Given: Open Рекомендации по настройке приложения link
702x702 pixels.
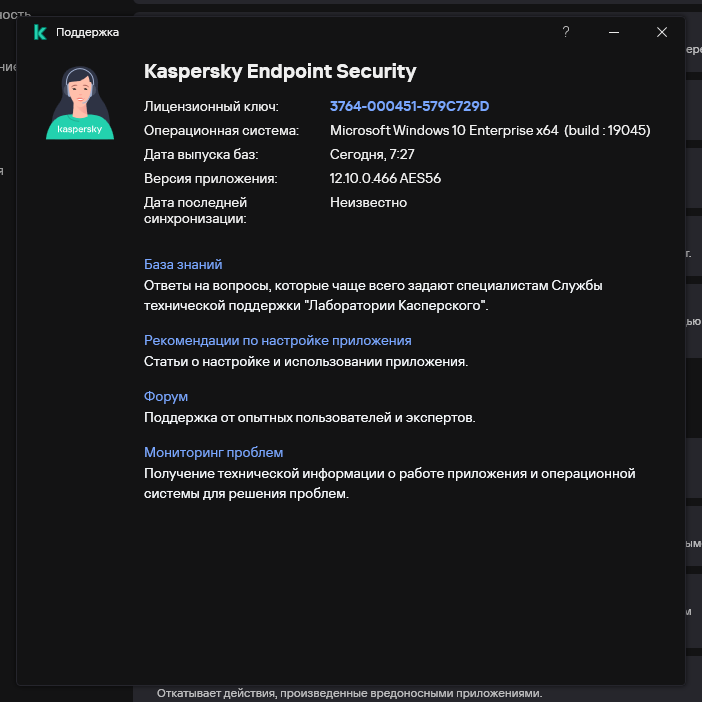Looking at the screenshot, I should 278,340.
